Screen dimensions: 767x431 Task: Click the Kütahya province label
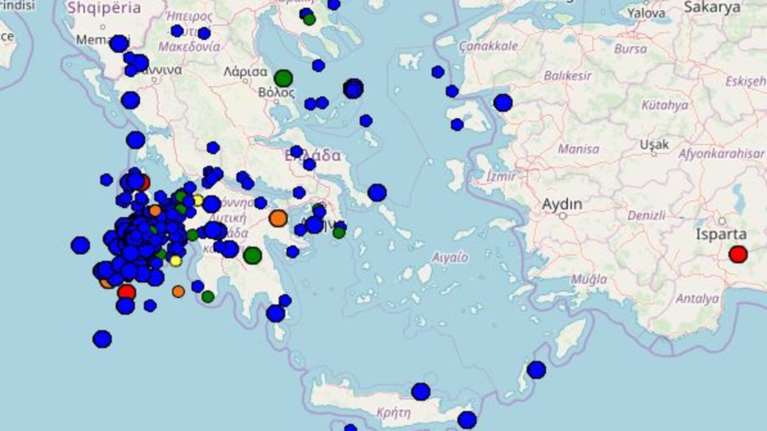[665, 105]
